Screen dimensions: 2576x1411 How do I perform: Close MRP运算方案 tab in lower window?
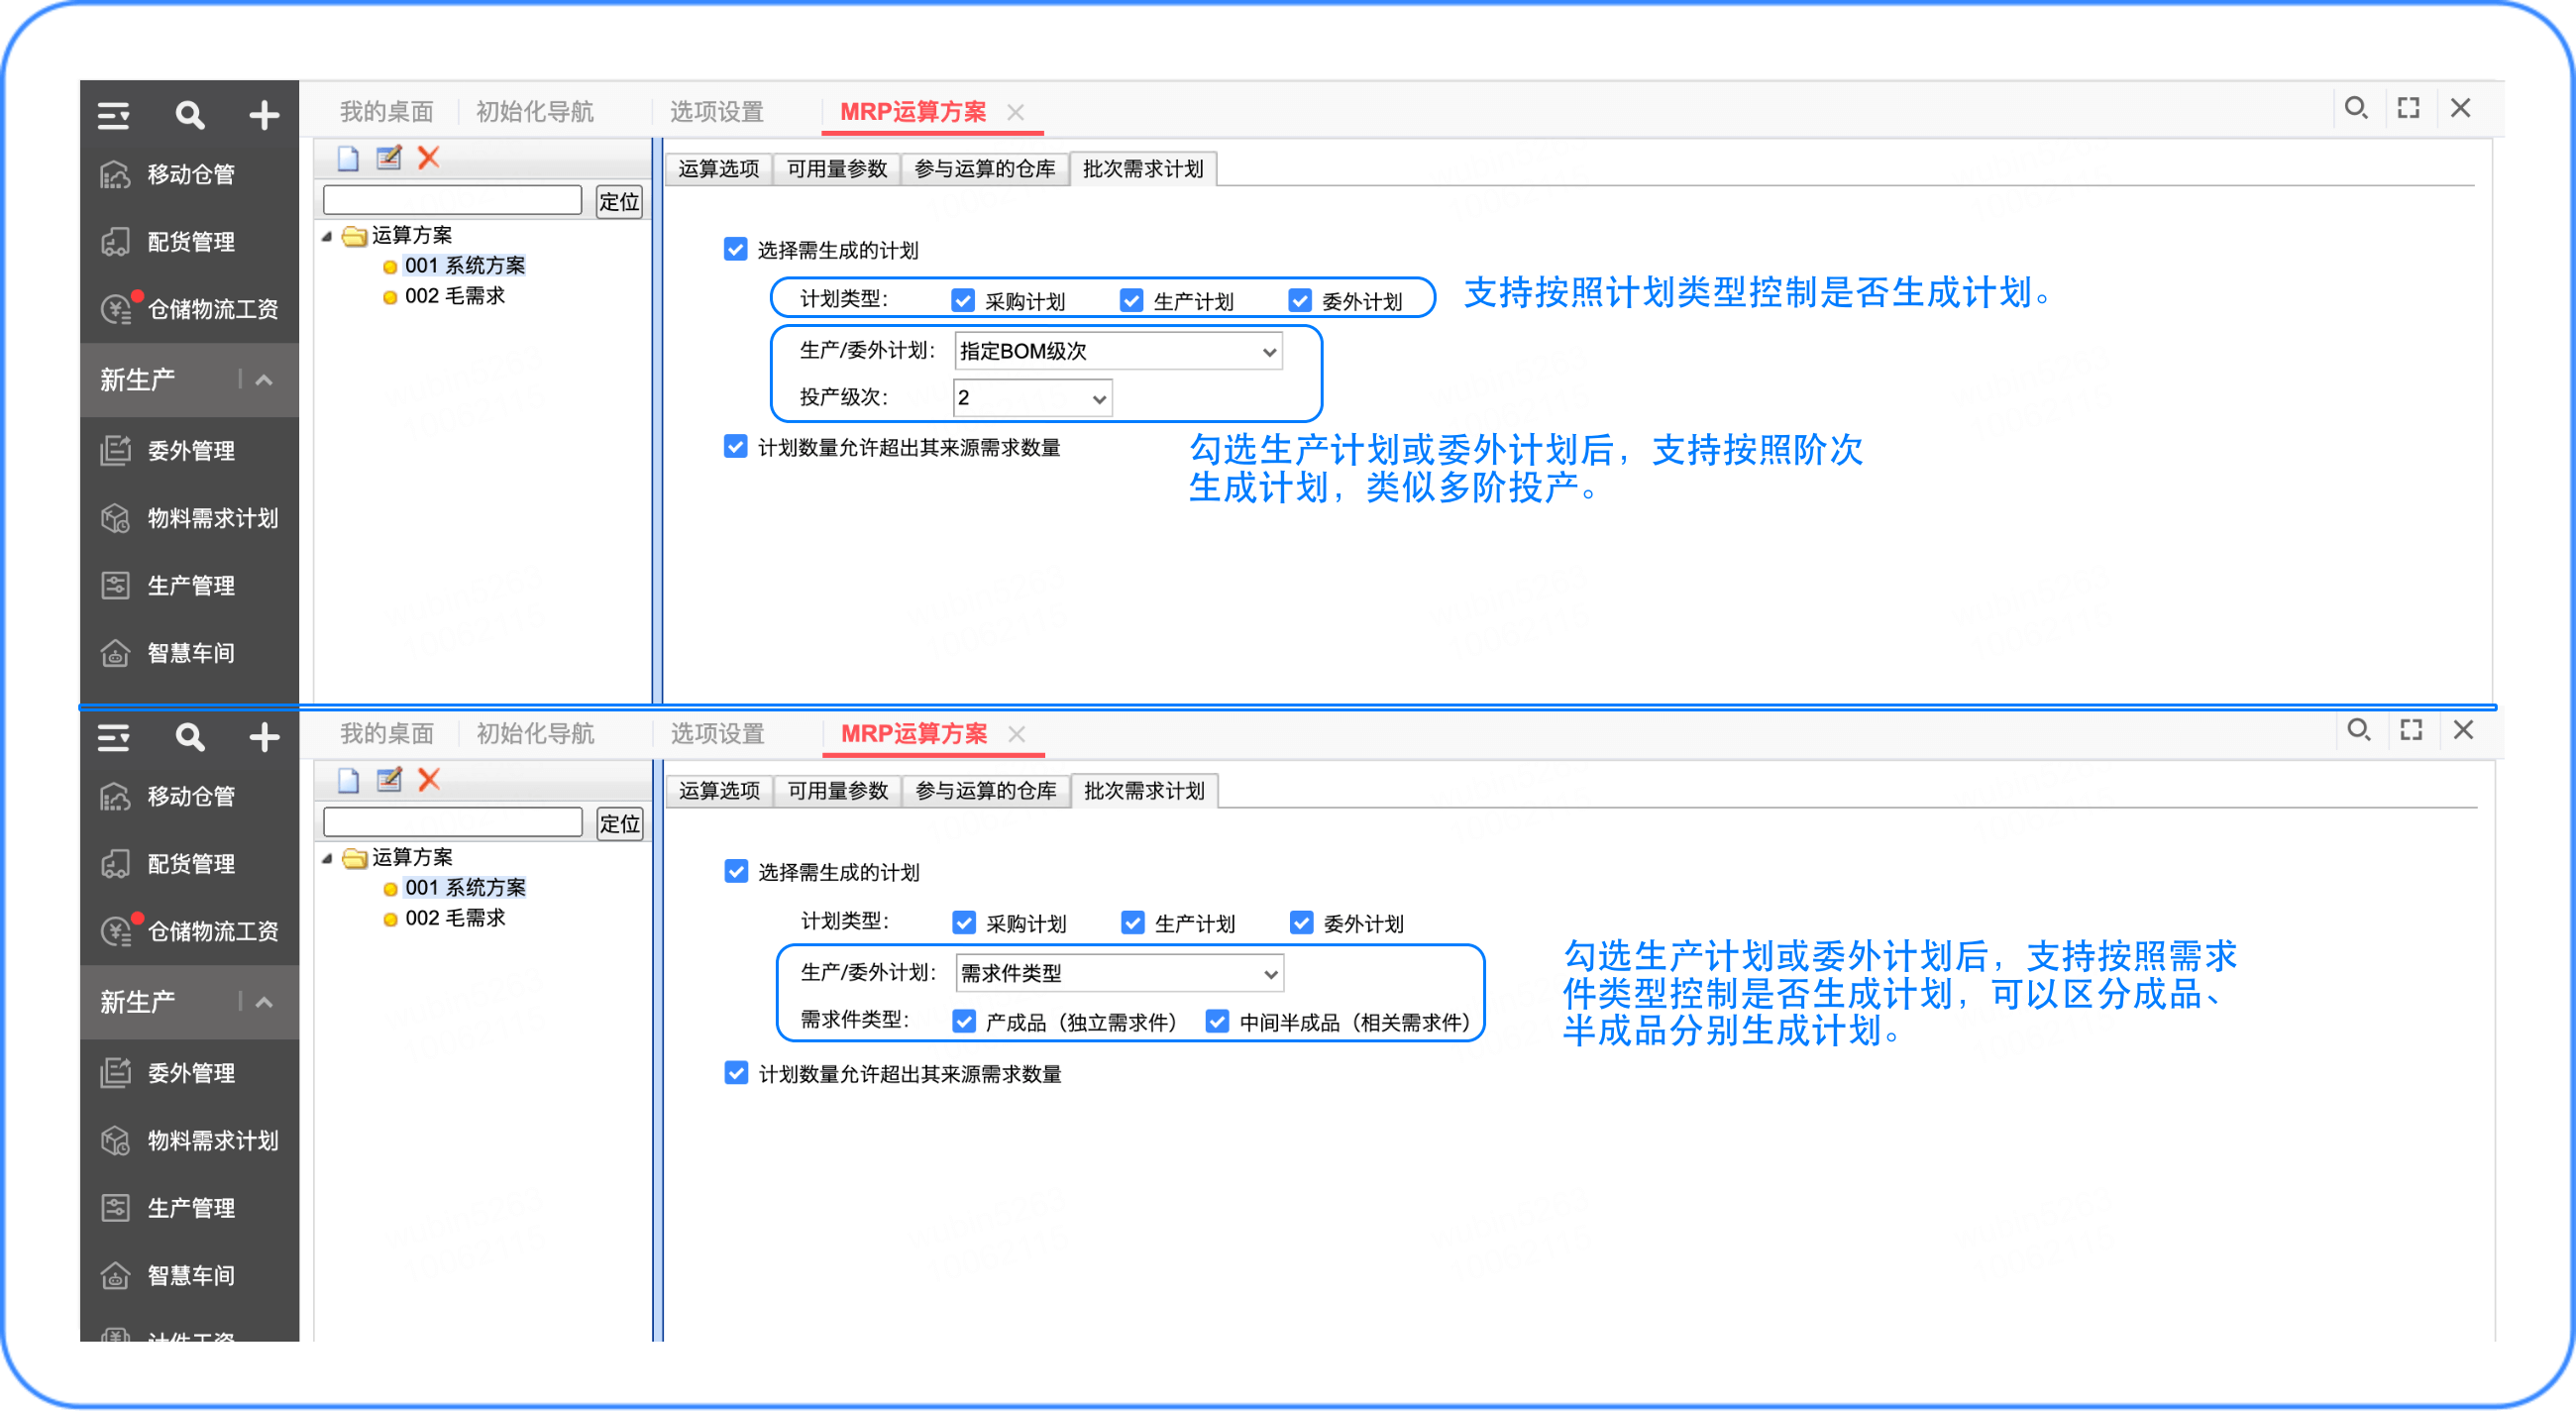1017,734
